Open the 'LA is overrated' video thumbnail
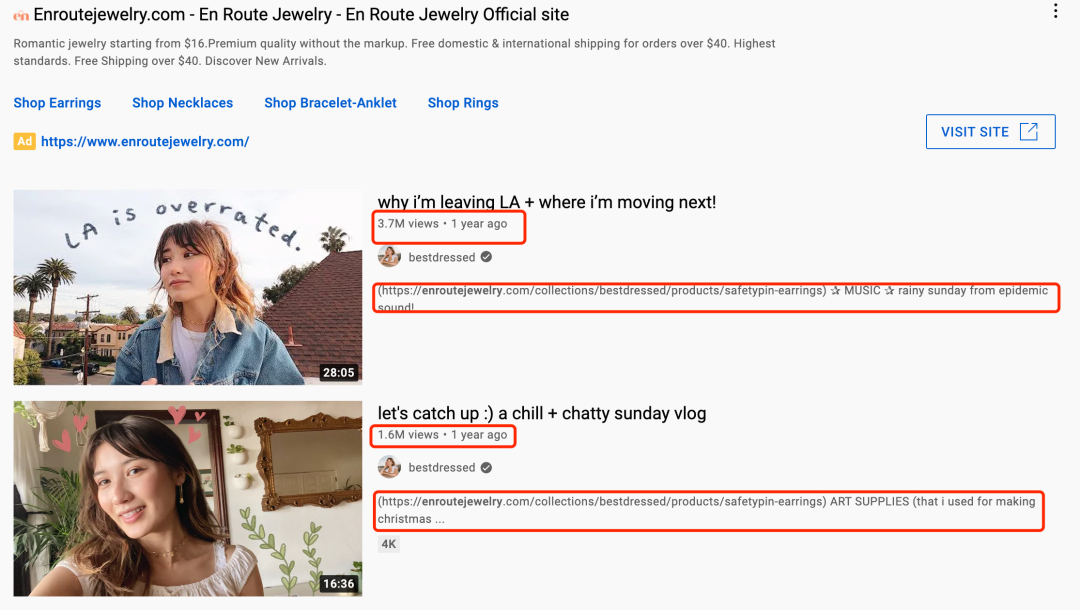Viewport: 1080px width, 610px height. pyautogui.click(x=187, y=287)
